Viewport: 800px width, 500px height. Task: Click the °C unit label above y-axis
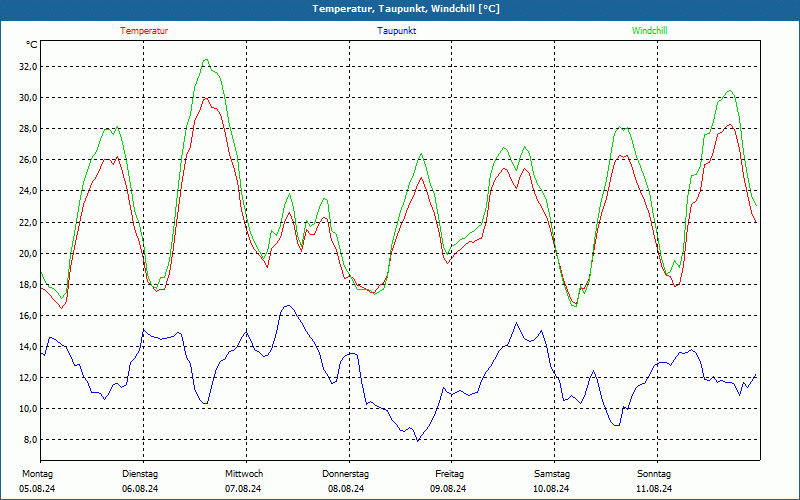point(32,45)
